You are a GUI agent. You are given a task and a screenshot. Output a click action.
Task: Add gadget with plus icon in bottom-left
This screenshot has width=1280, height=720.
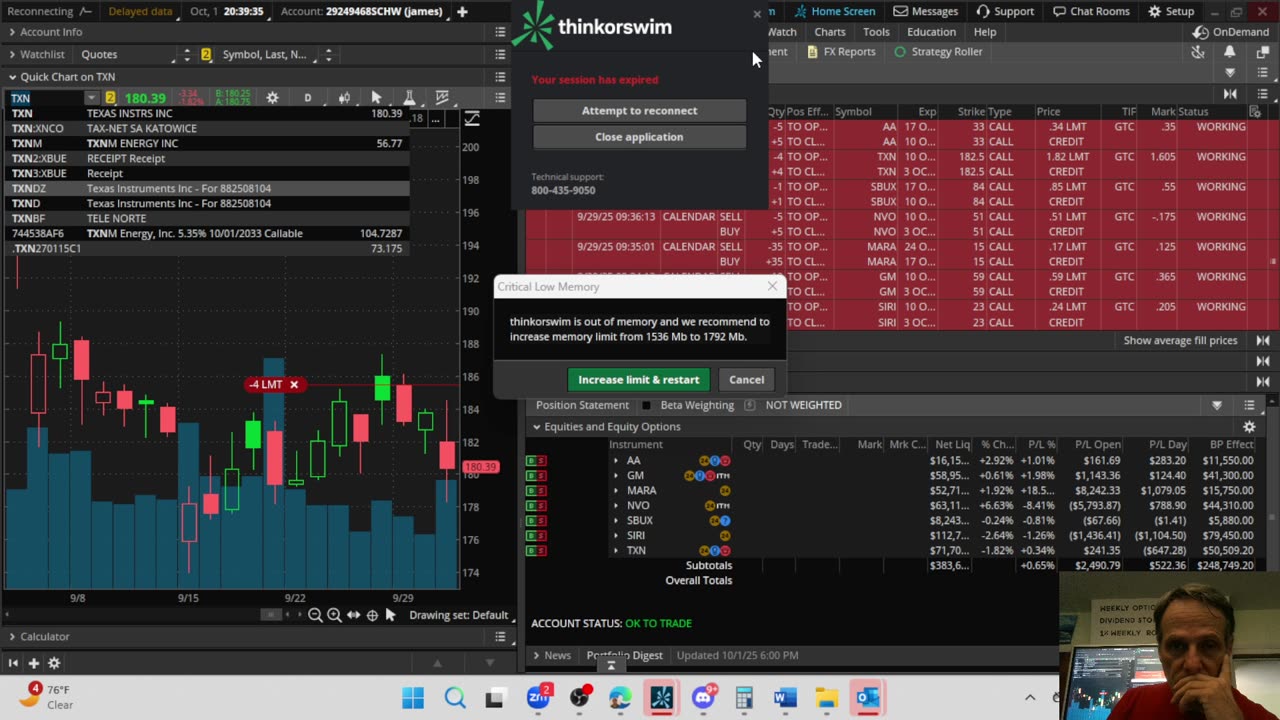pos(33,663)
